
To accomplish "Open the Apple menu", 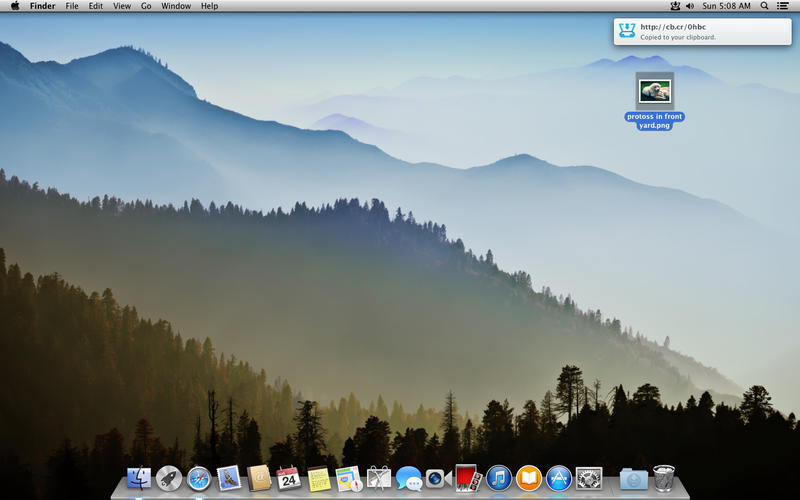I will click(15, 6).
